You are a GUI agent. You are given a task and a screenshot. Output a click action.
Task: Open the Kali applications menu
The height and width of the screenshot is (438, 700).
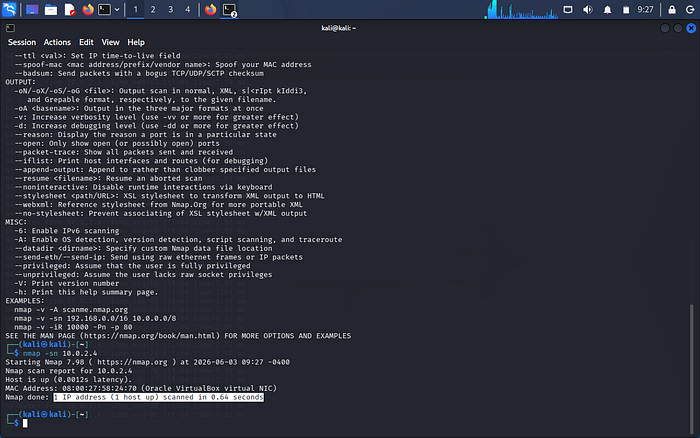(9, 9)
